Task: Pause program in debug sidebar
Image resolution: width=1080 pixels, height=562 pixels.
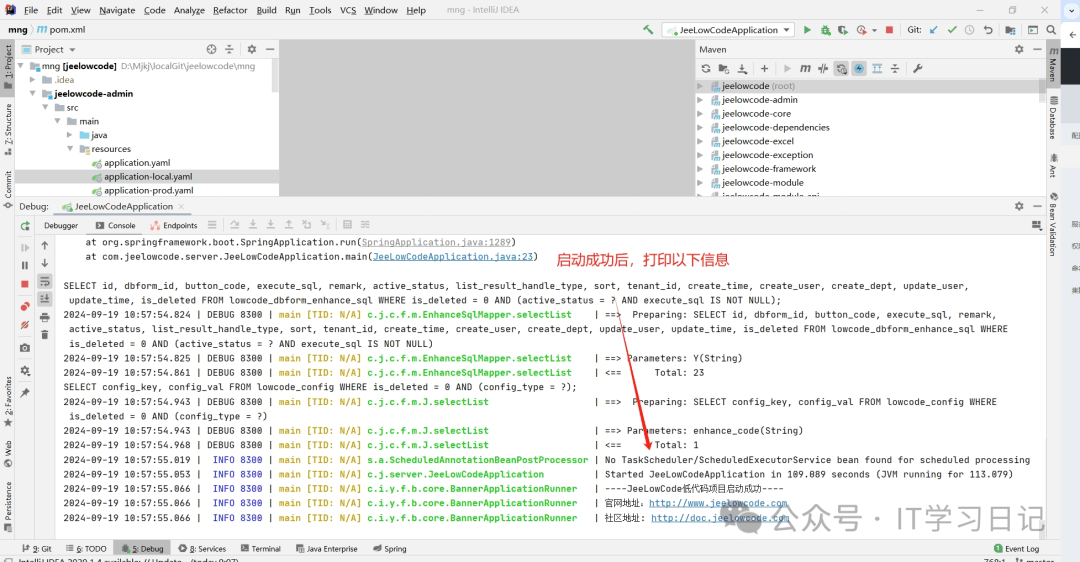Action: 25,265
